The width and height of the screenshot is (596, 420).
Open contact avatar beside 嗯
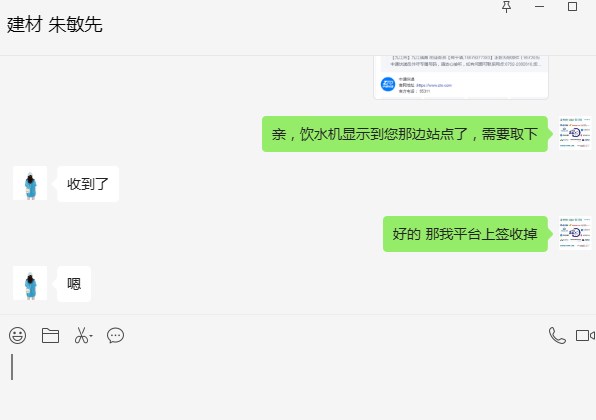(30, 283)
